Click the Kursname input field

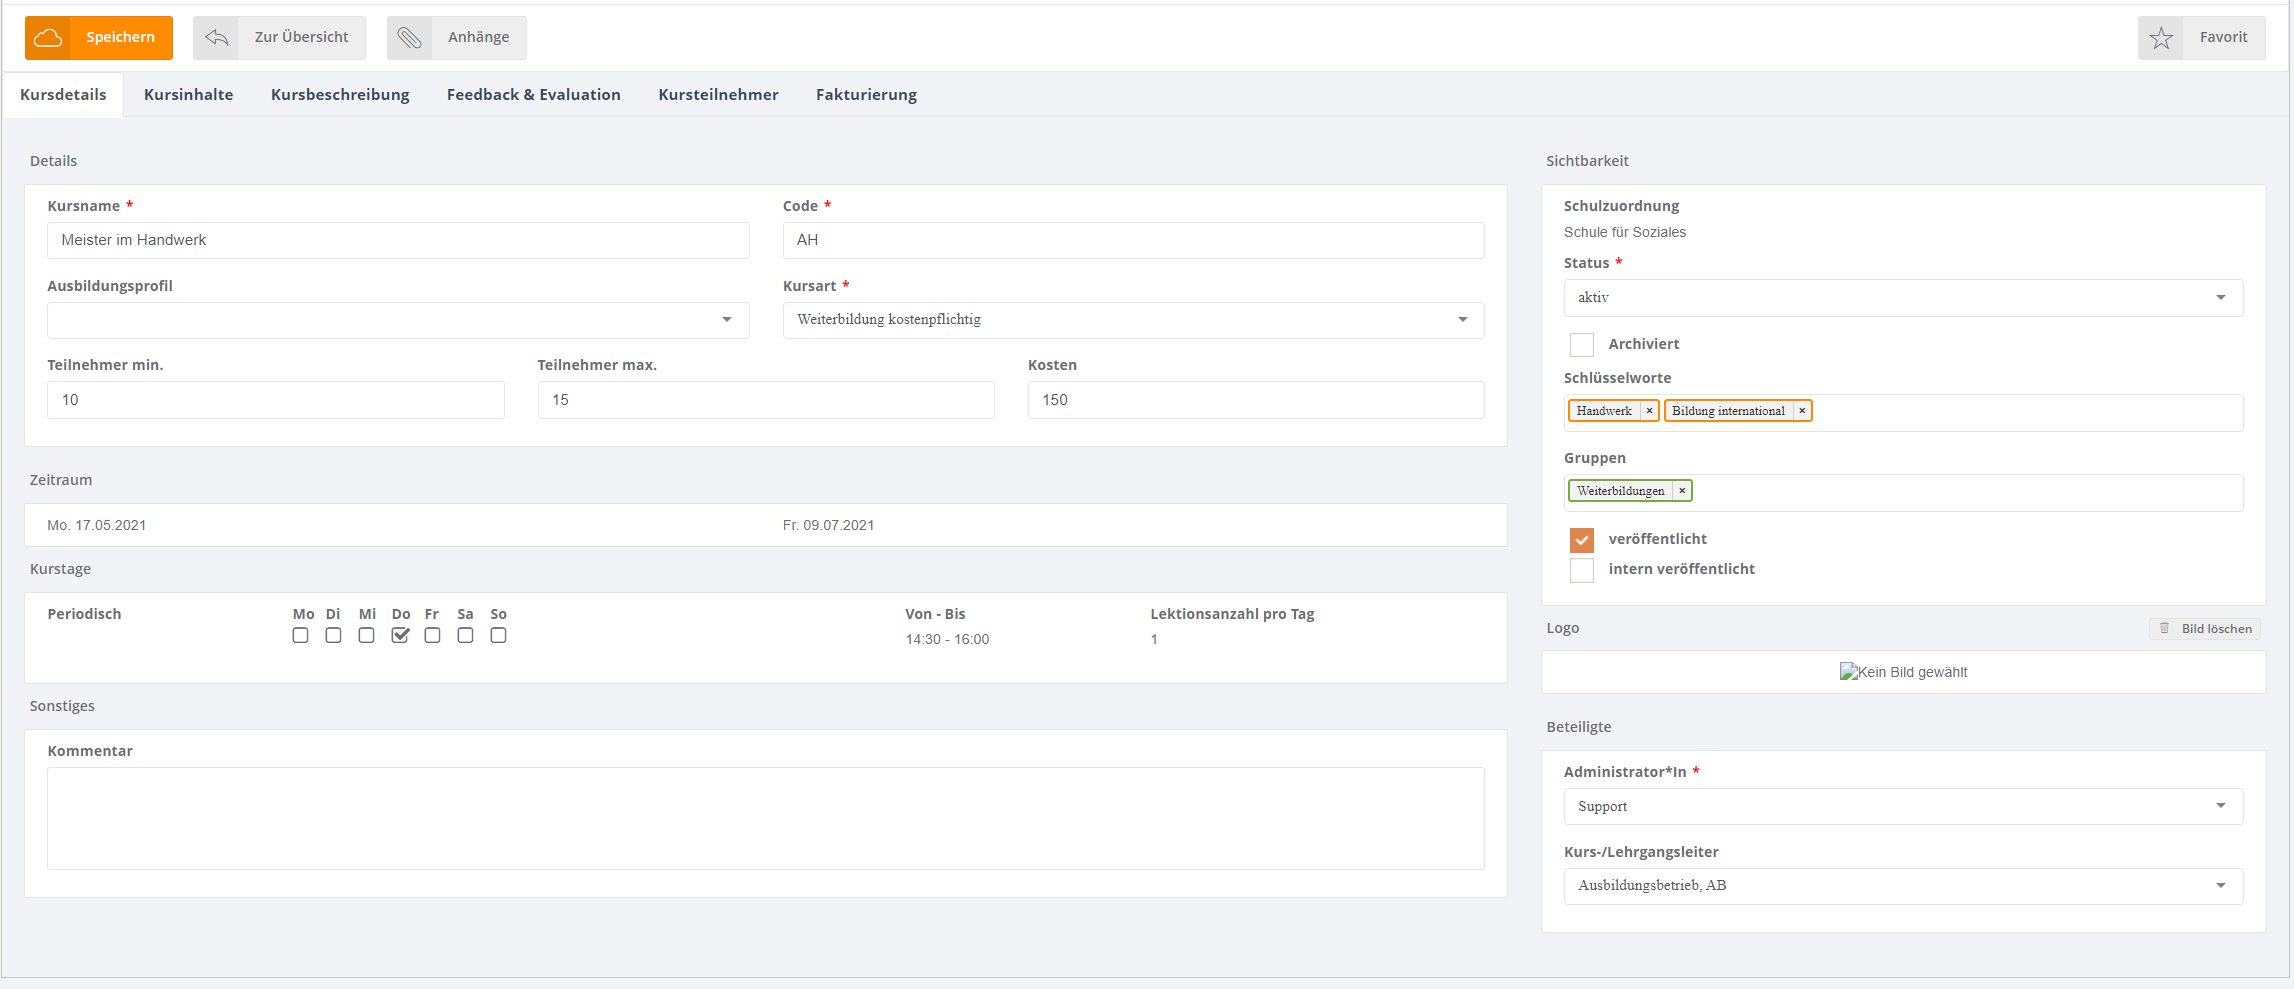click(x=398, y=240)
